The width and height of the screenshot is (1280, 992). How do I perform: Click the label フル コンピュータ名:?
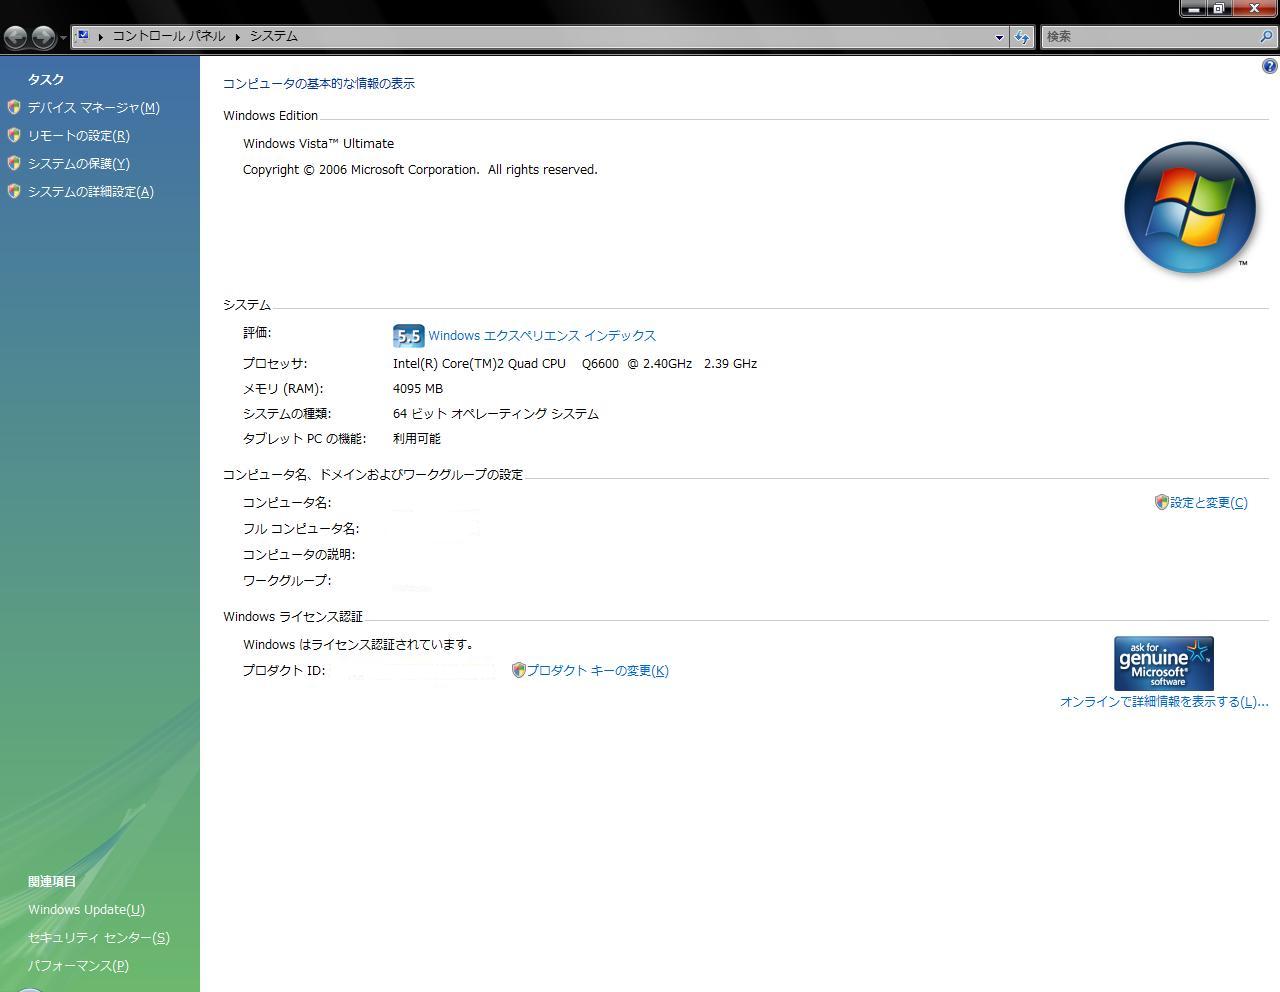coord(301,529)
